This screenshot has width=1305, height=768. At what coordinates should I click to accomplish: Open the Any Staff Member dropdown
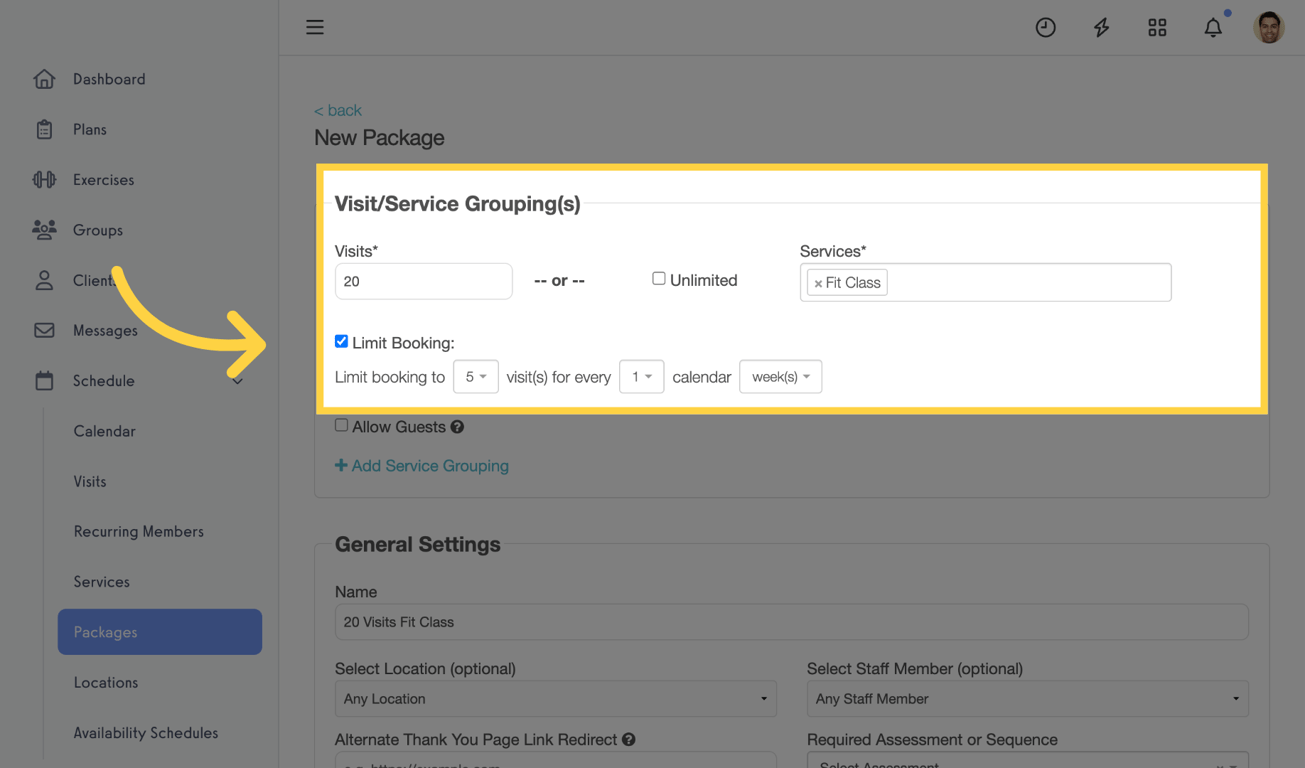tap(1027, 698)
